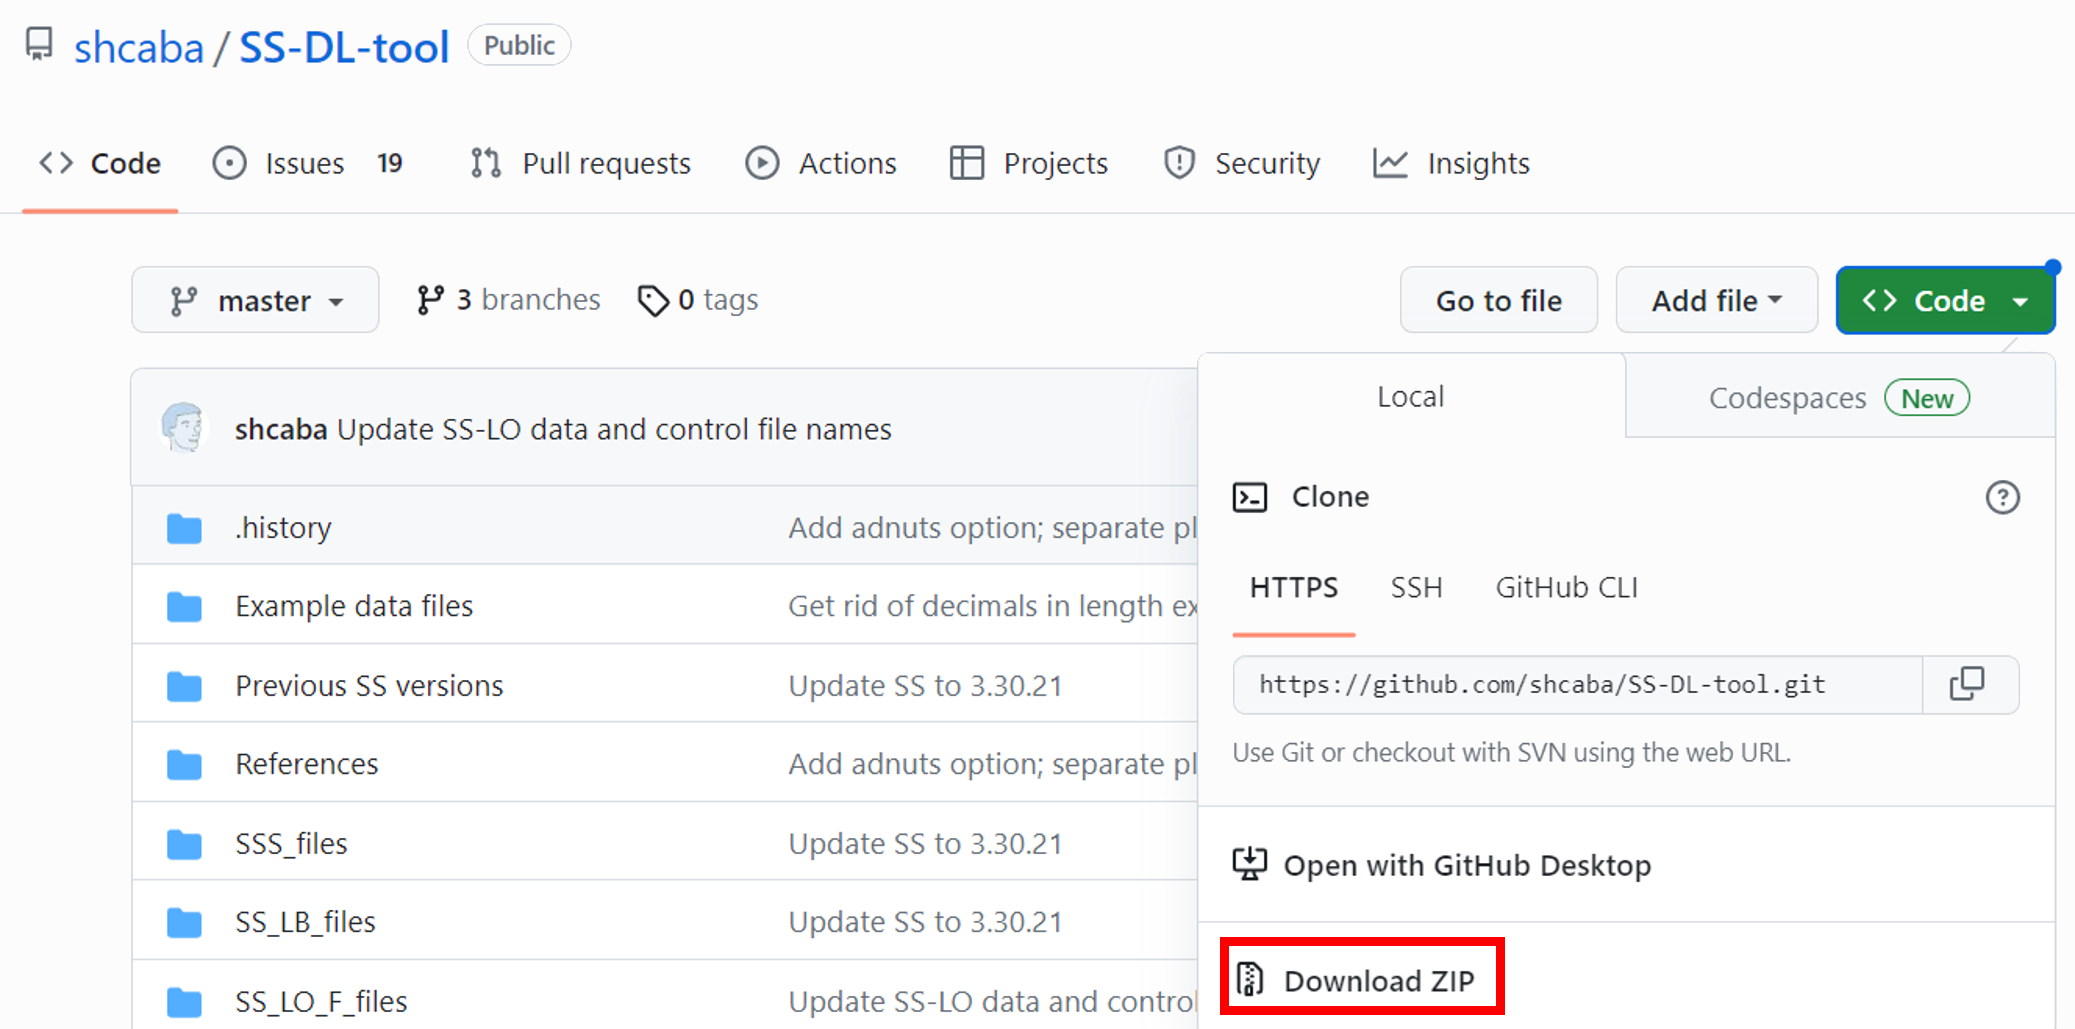This screenshot has height=1029, width=2075.
Task: Select the Code tab
Action: point(100,163)
